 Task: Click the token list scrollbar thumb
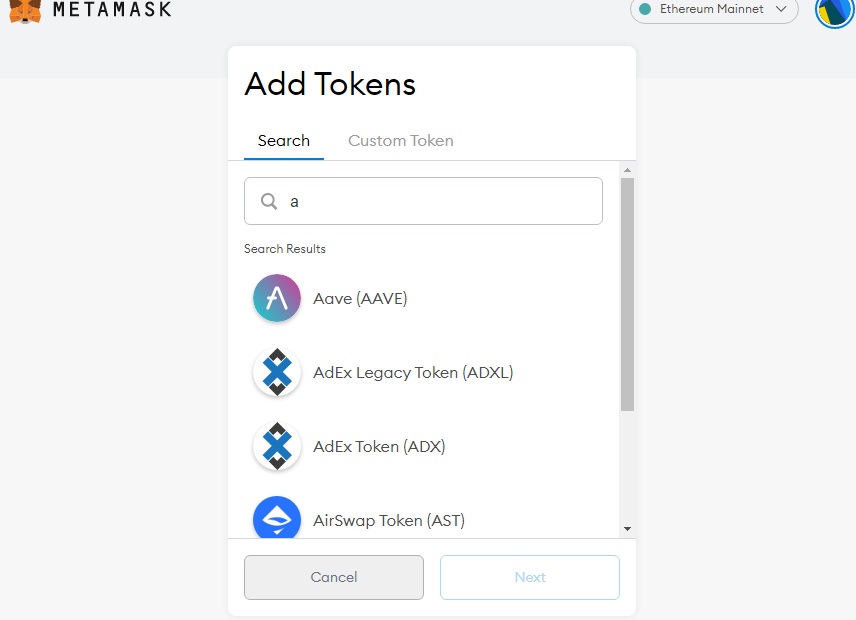(627, 294)
